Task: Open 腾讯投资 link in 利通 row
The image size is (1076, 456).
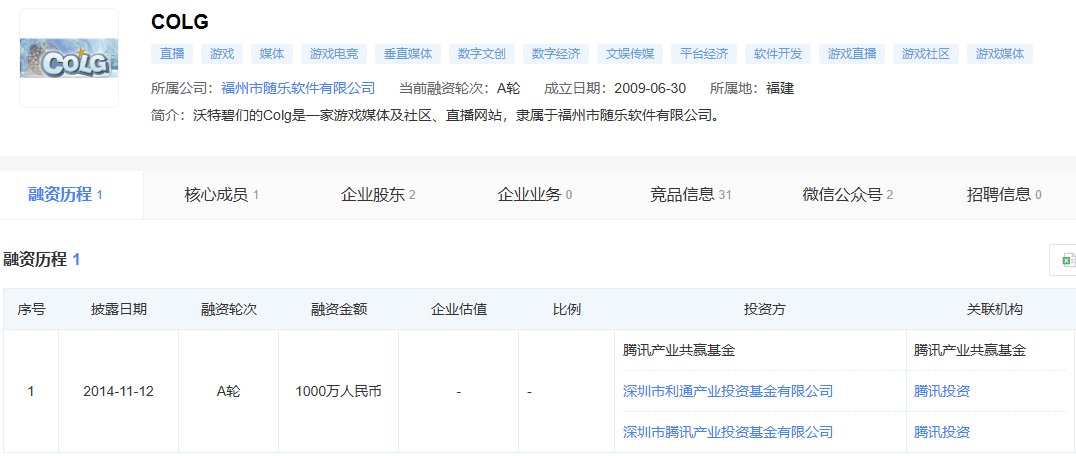Action: click(x=942, y=392)
